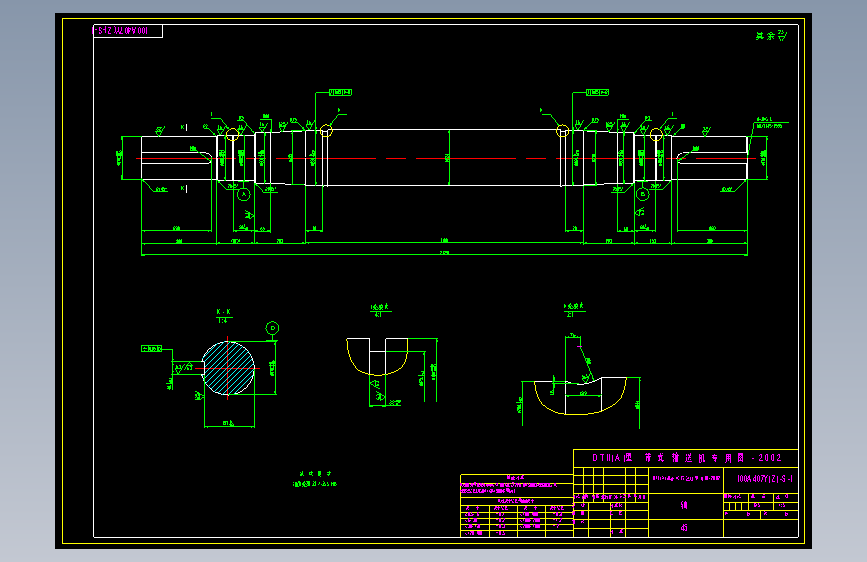Select the overall length dimension line under the shaft

click(x=445, y=255)
